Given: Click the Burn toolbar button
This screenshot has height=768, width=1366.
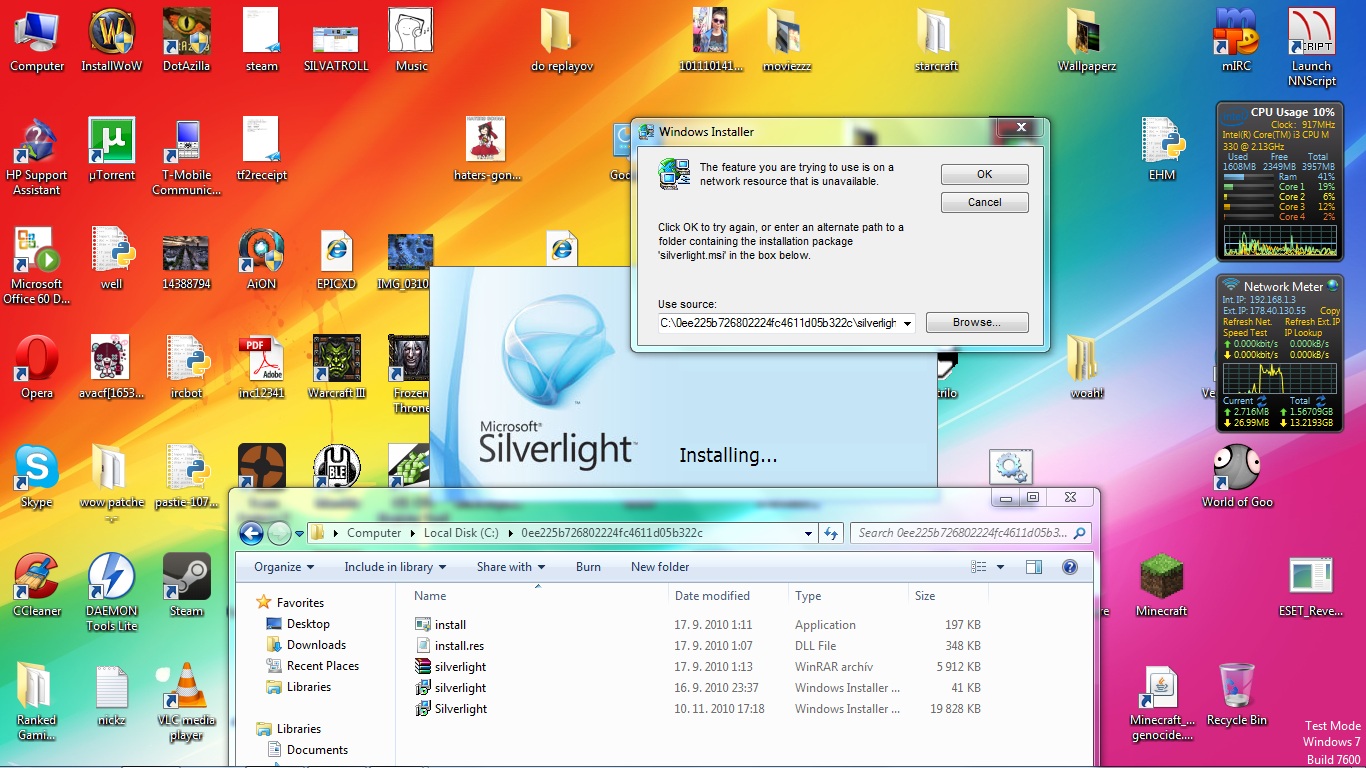Looking at the screenshot, I should (x=588, y=567).
